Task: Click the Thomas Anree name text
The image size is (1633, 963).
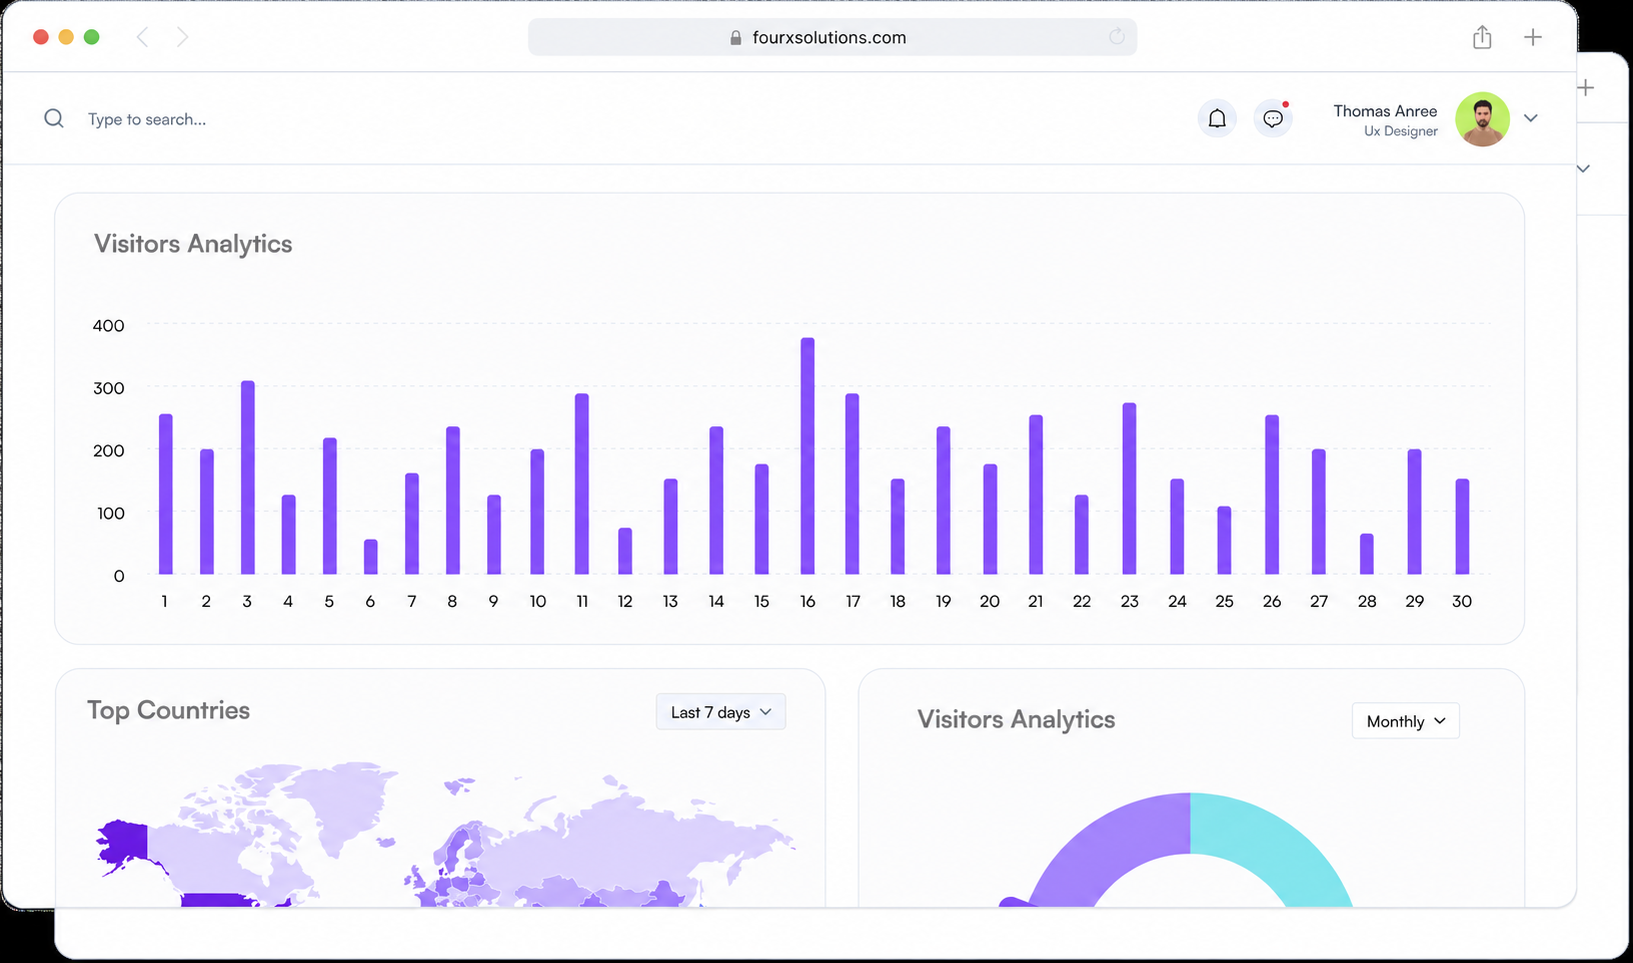Action: [1385, 111]
